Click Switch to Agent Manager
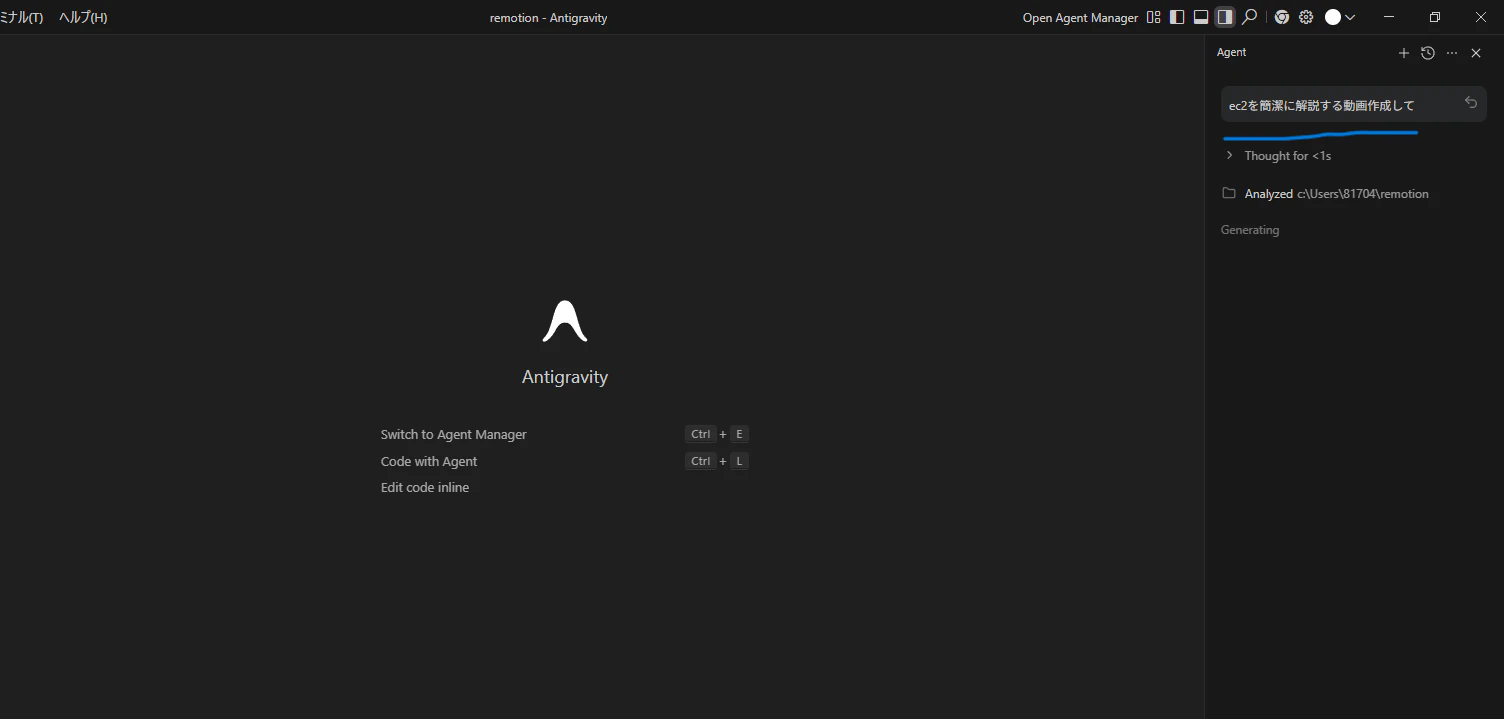Screen dimensions: 1504x719 [x=453, y=434]
